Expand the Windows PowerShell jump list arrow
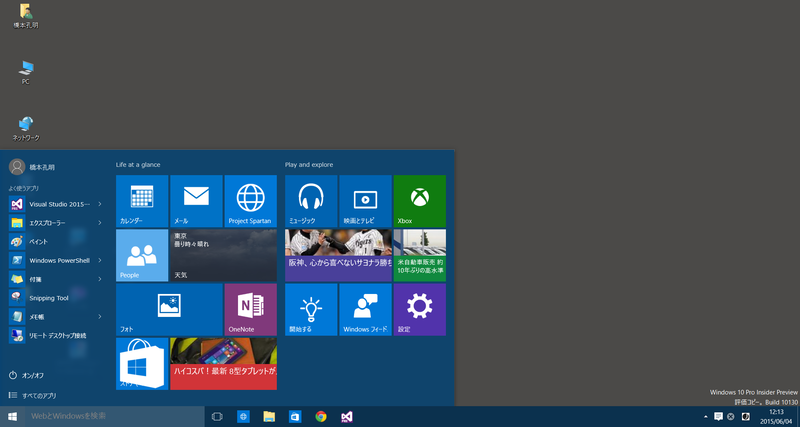 pos(99,261)
